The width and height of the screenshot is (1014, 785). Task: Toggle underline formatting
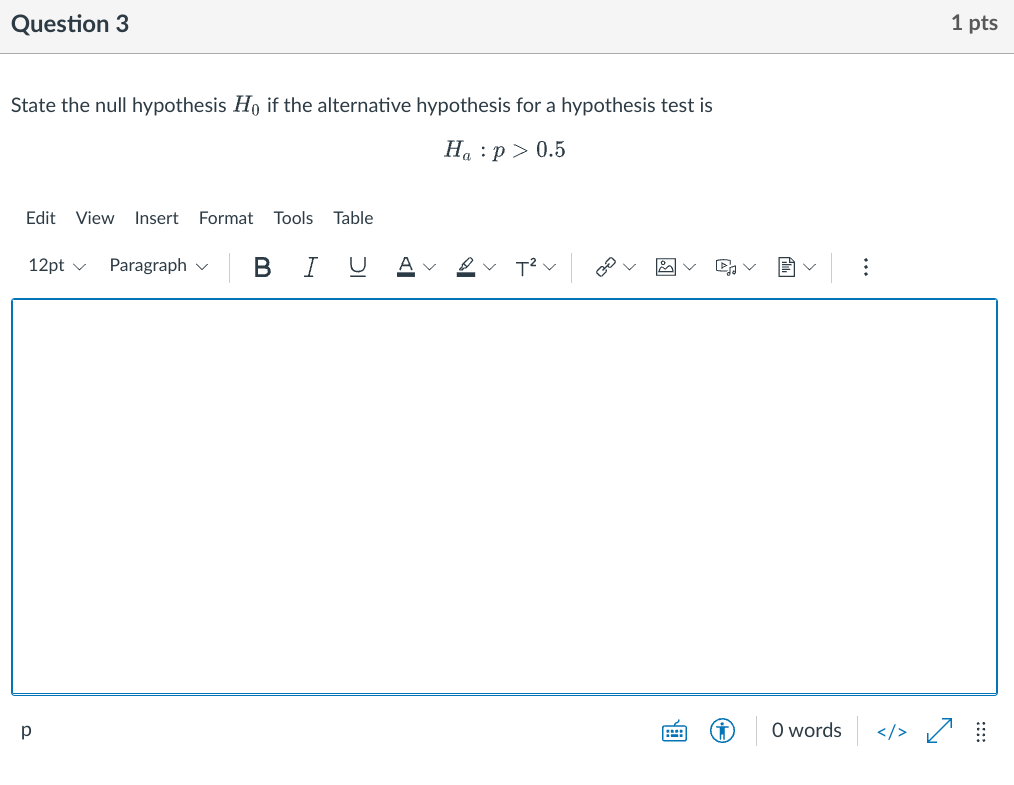(357, 267)
